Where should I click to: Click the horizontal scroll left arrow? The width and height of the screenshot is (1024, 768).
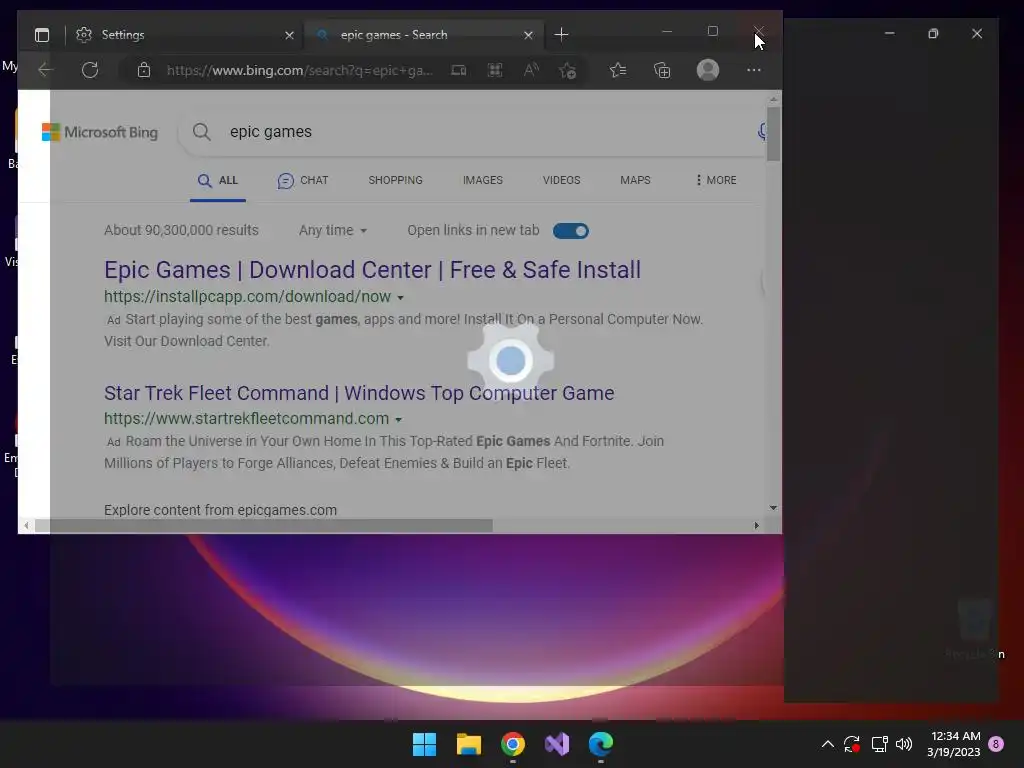point(26,526)
